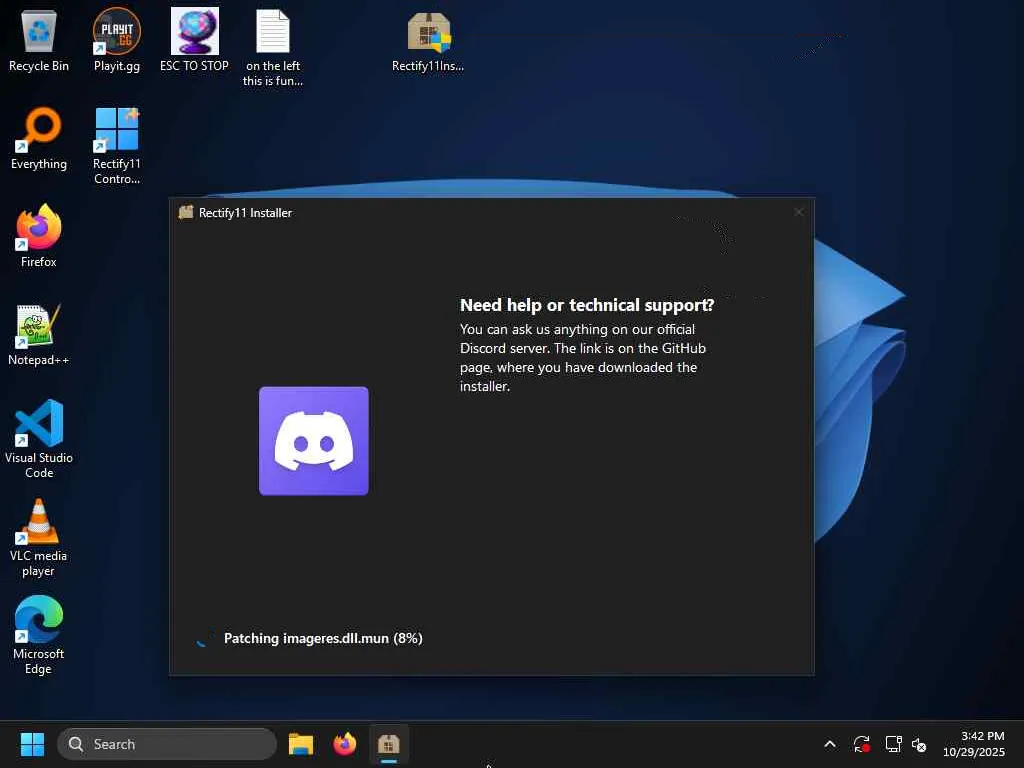Image resolution: width=1024 pixels, height=768 pixels.
Task: Open the VLC media player shortcut
Action: coord(39,537)
